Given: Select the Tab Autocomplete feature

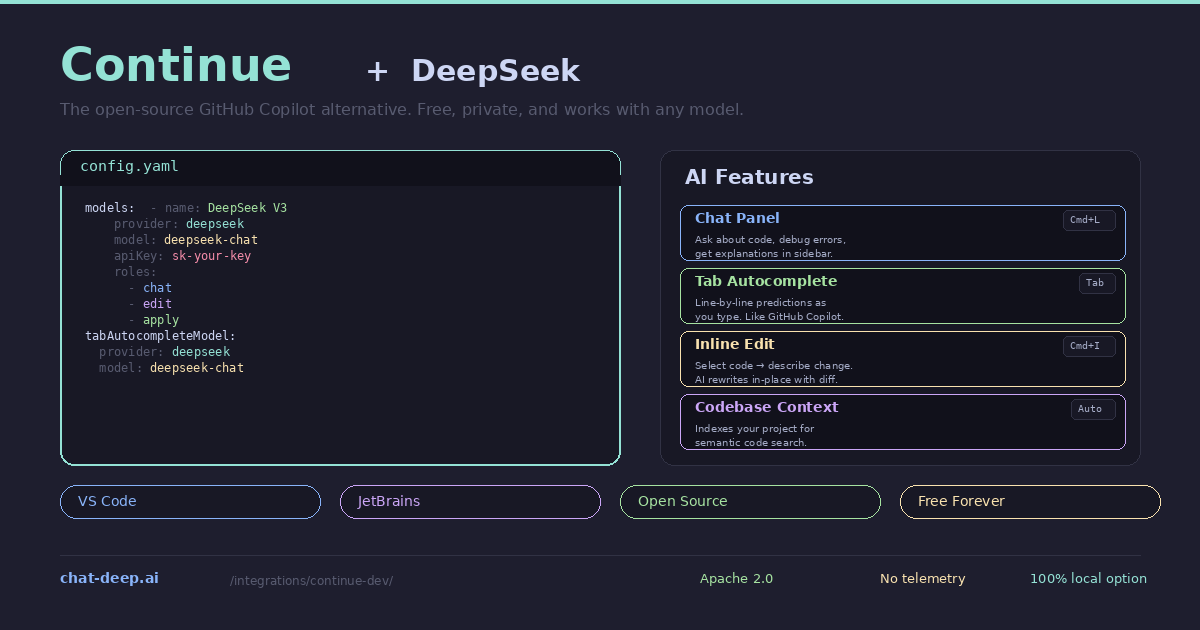Looking at the screenshot, I should click(902, 296).
